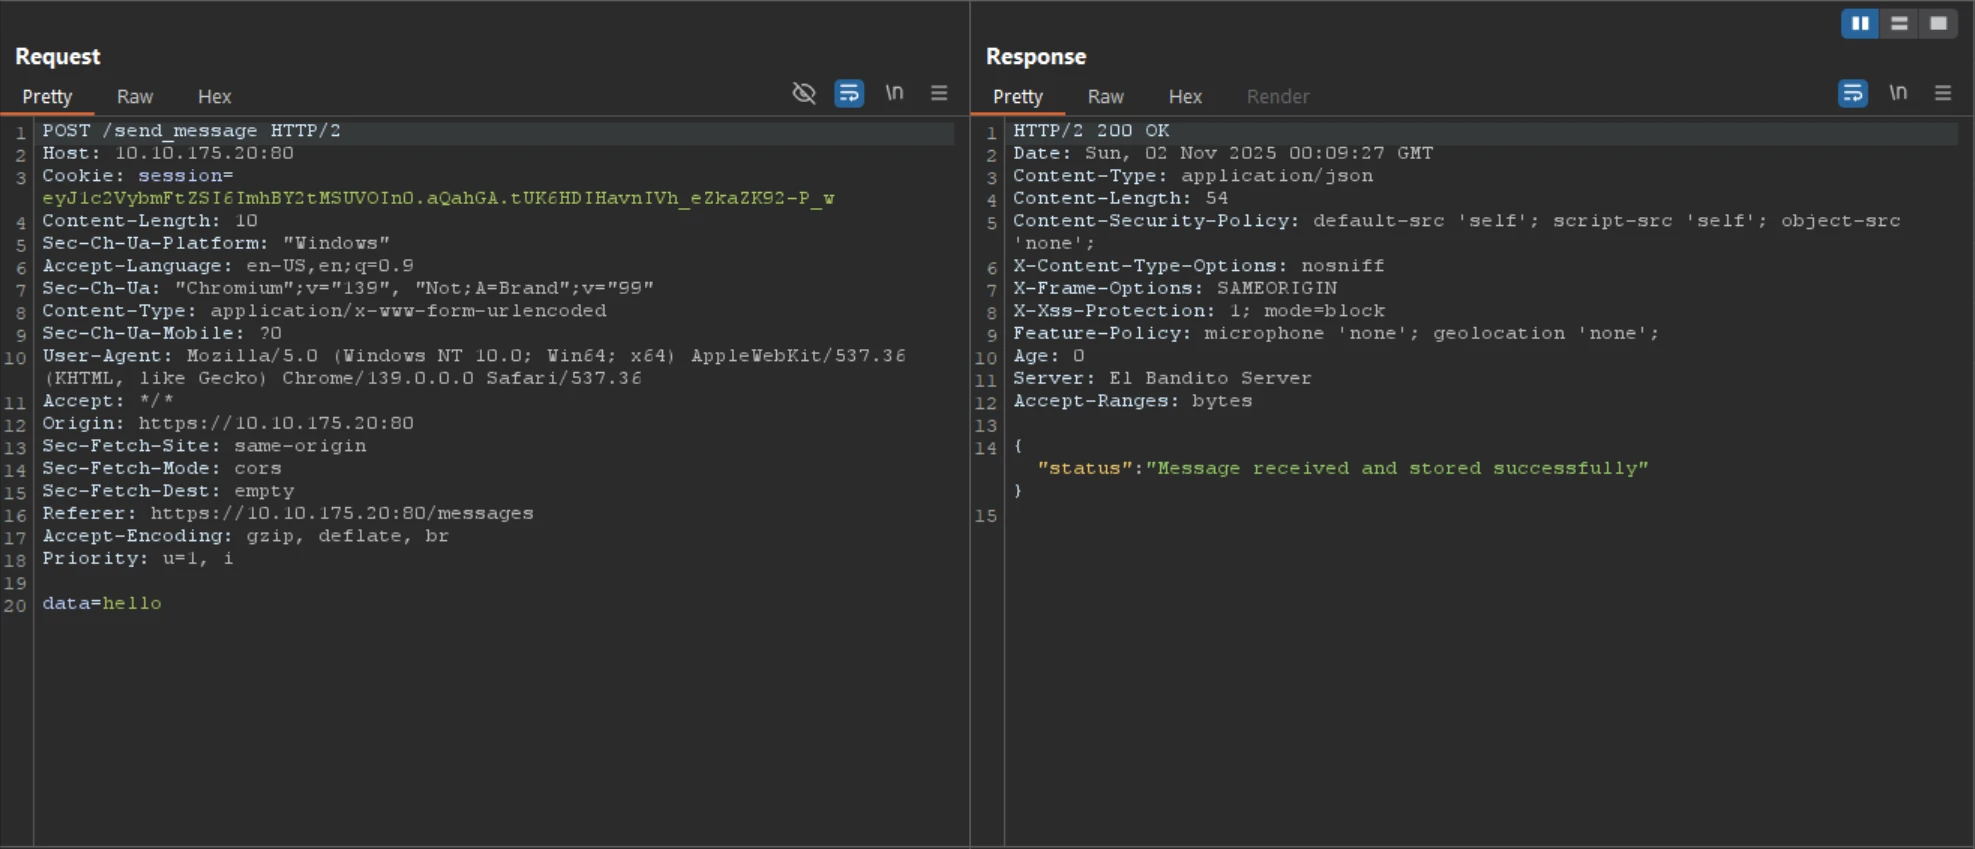Select the combined single-pane layout icon

[1938, 23]
